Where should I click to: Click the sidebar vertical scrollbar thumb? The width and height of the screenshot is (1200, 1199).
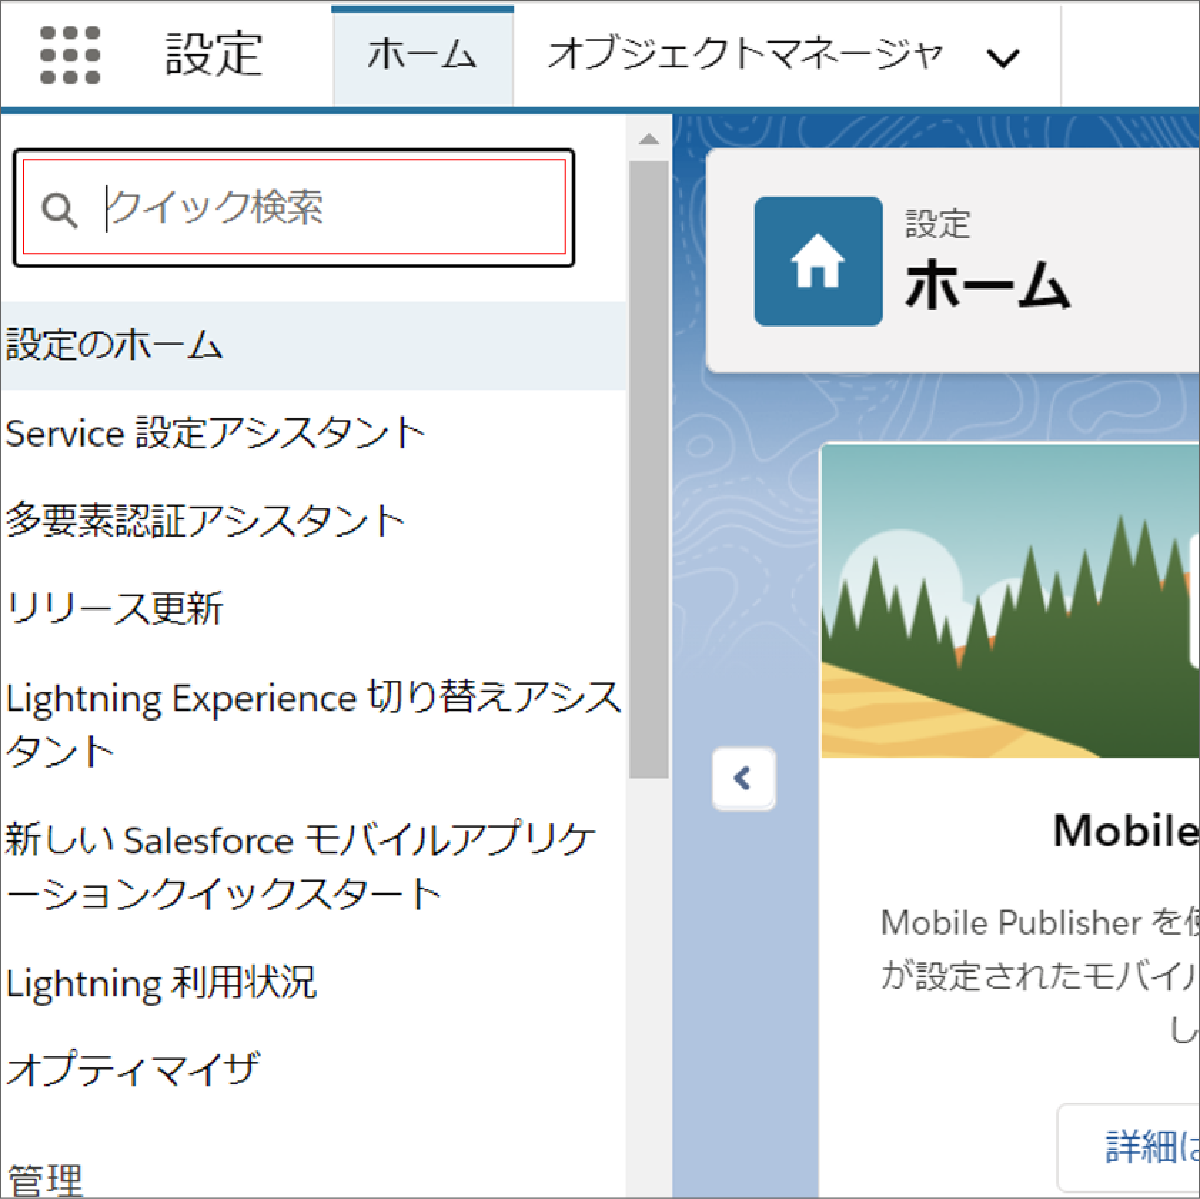point(649,468)
